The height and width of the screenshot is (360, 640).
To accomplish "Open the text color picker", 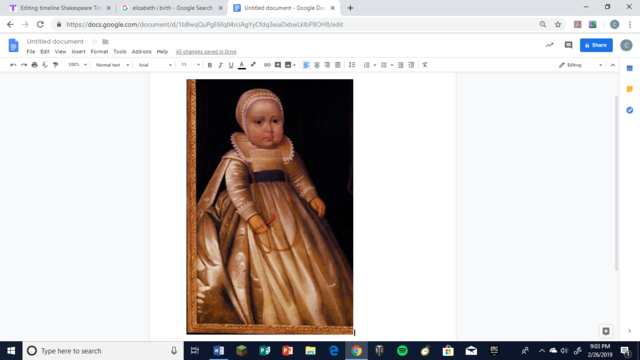I will point(242,65).
